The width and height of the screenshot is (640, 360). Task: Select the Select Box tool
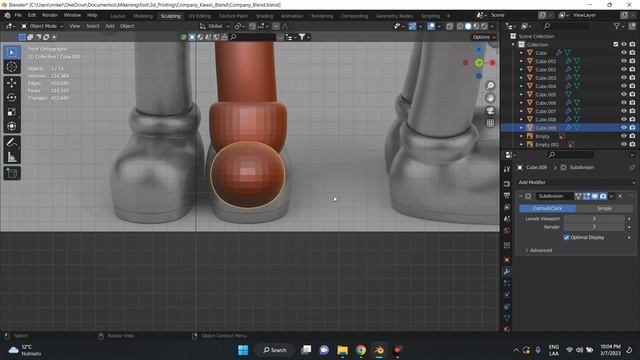(x=12, y=53)
